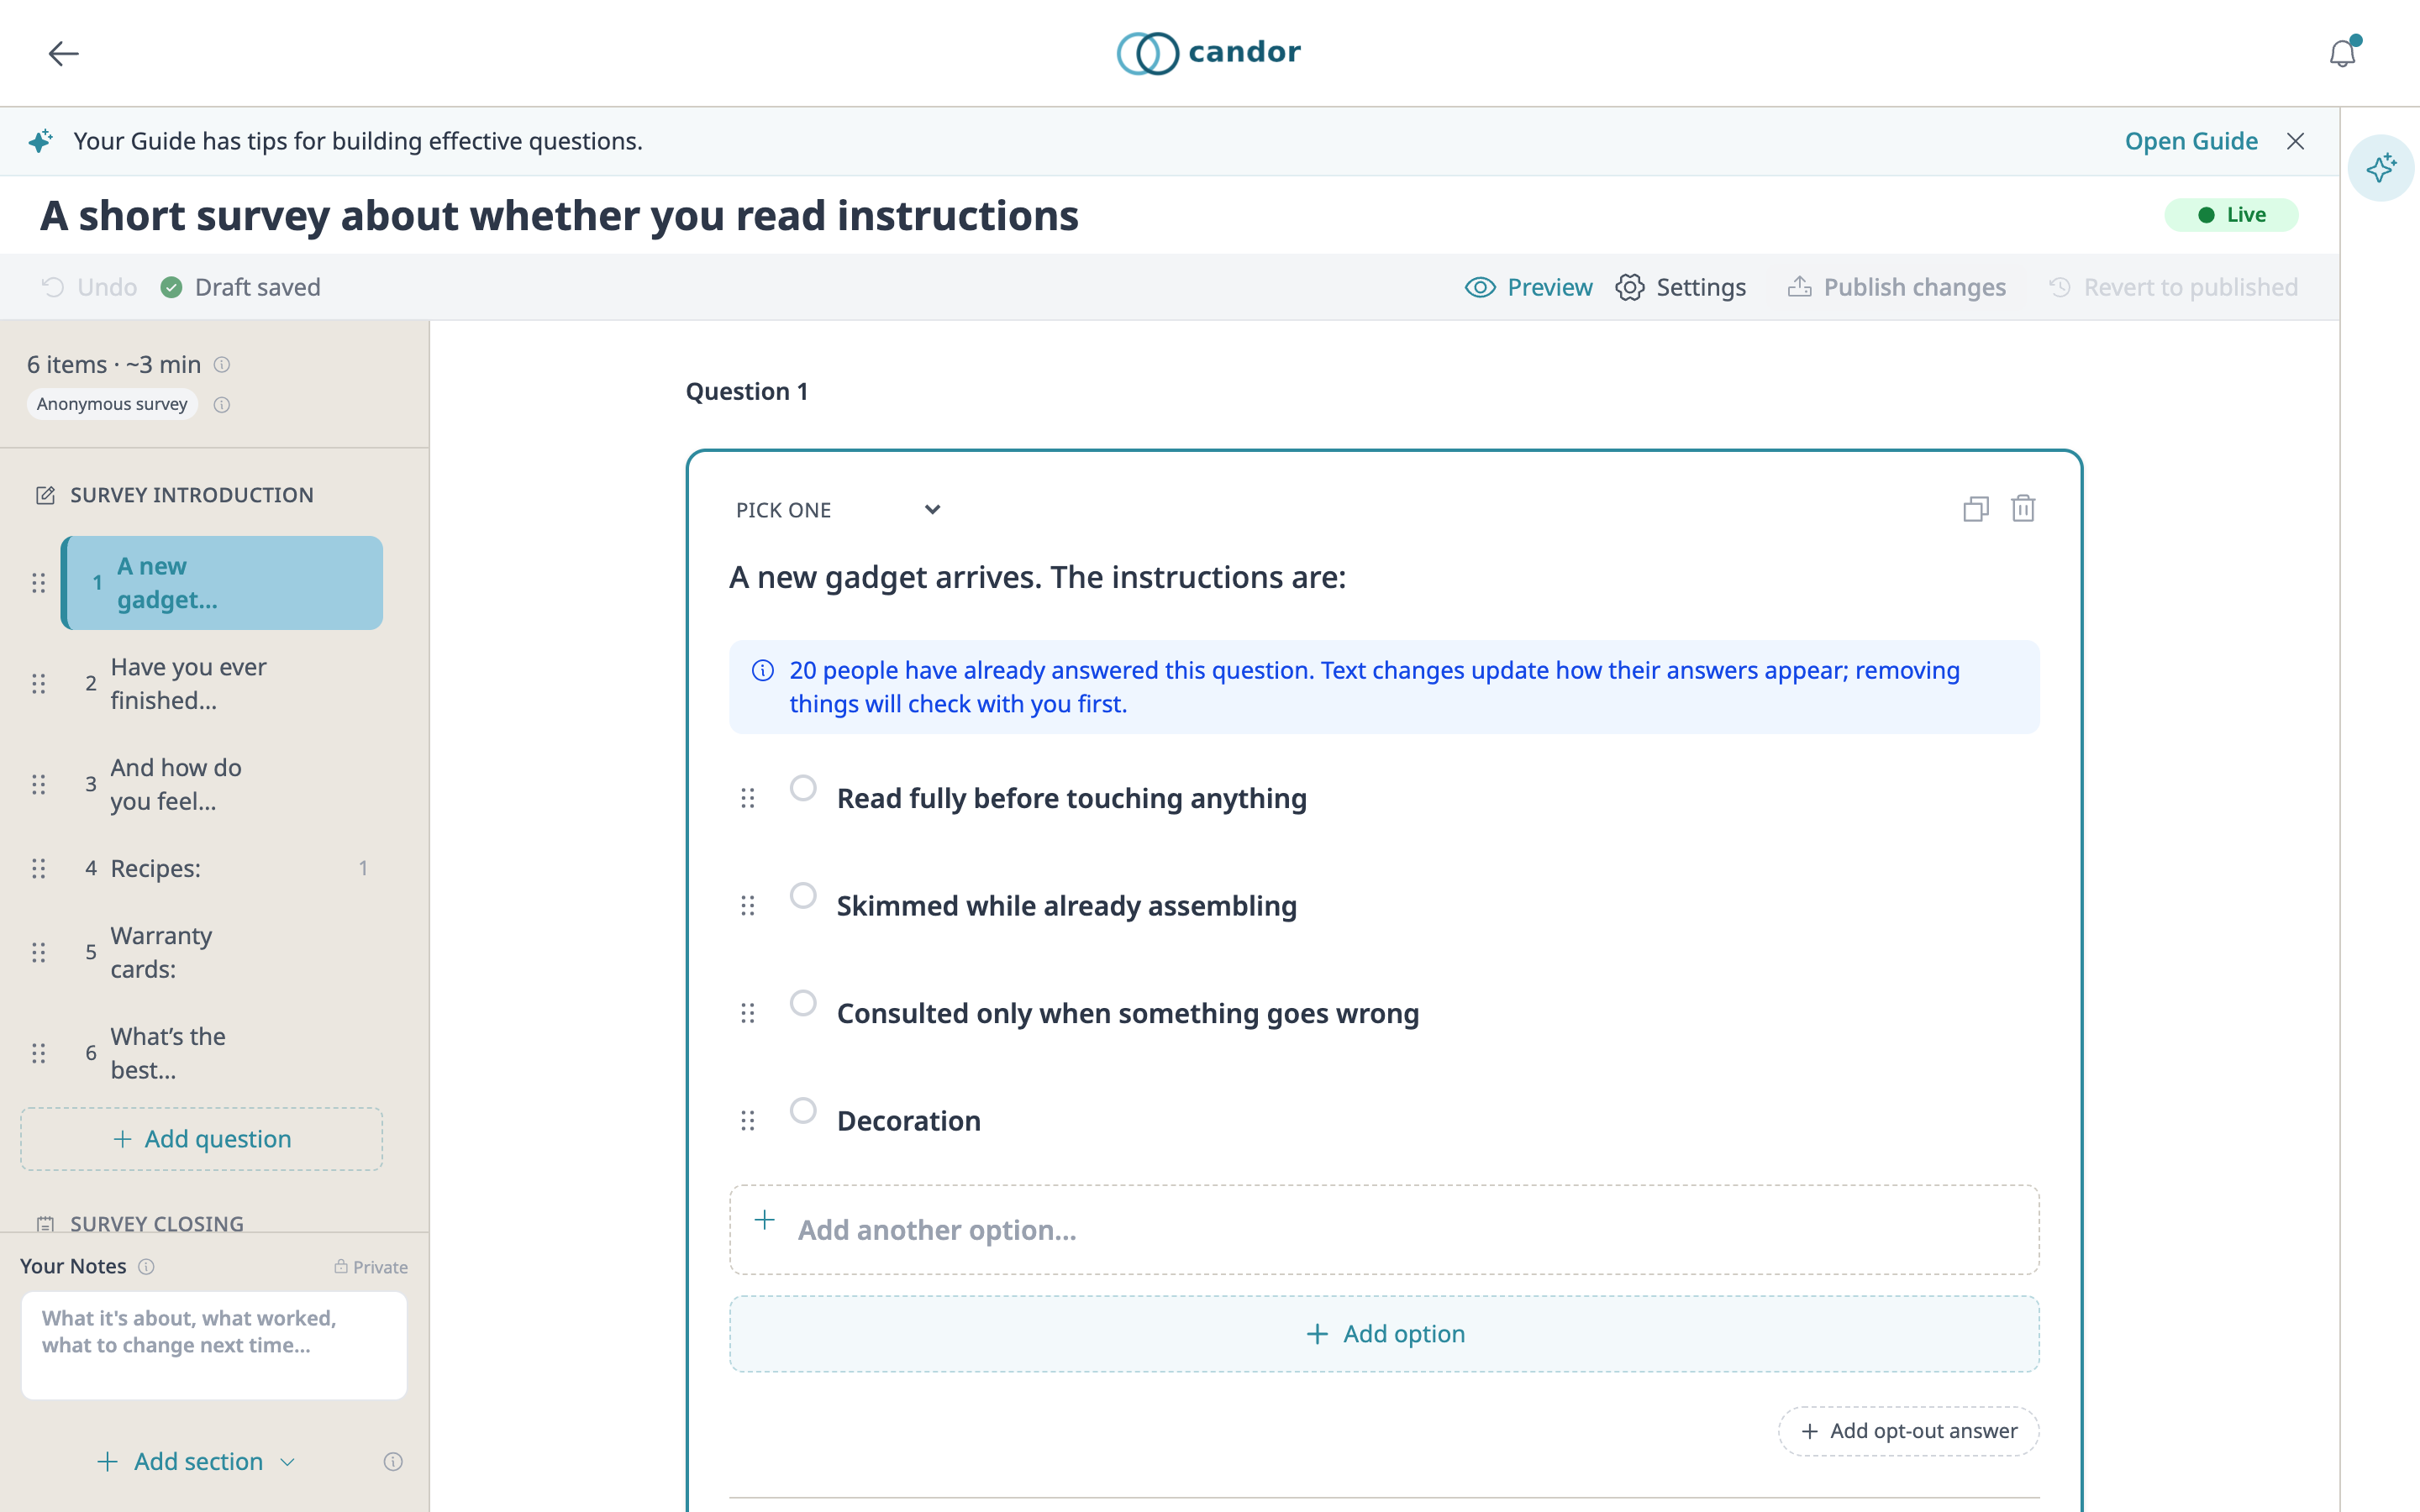Click Publish changes

point(1896,287)
